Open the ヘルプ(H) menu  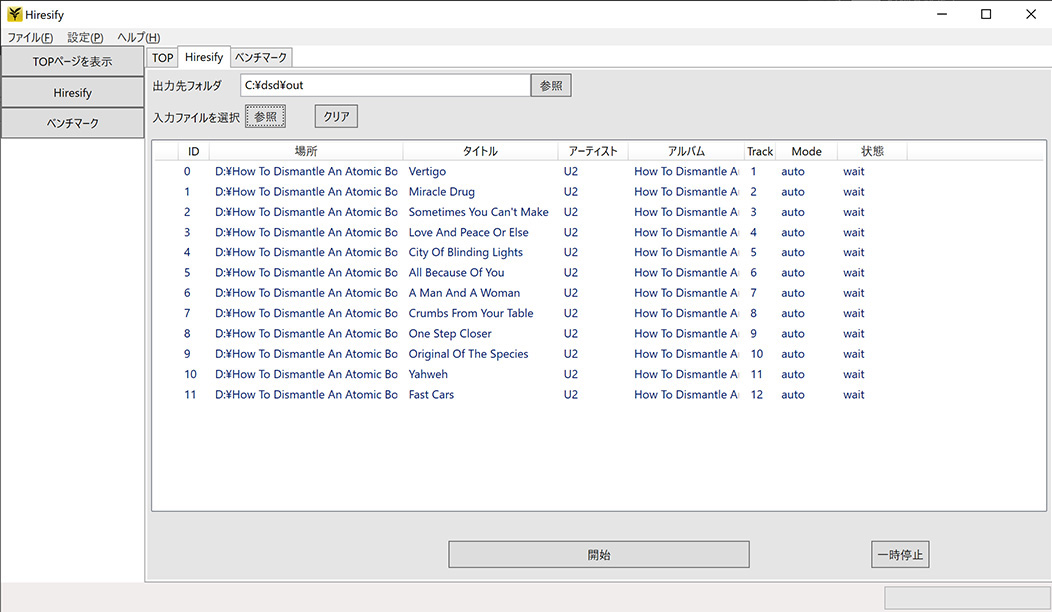[138, 37]
